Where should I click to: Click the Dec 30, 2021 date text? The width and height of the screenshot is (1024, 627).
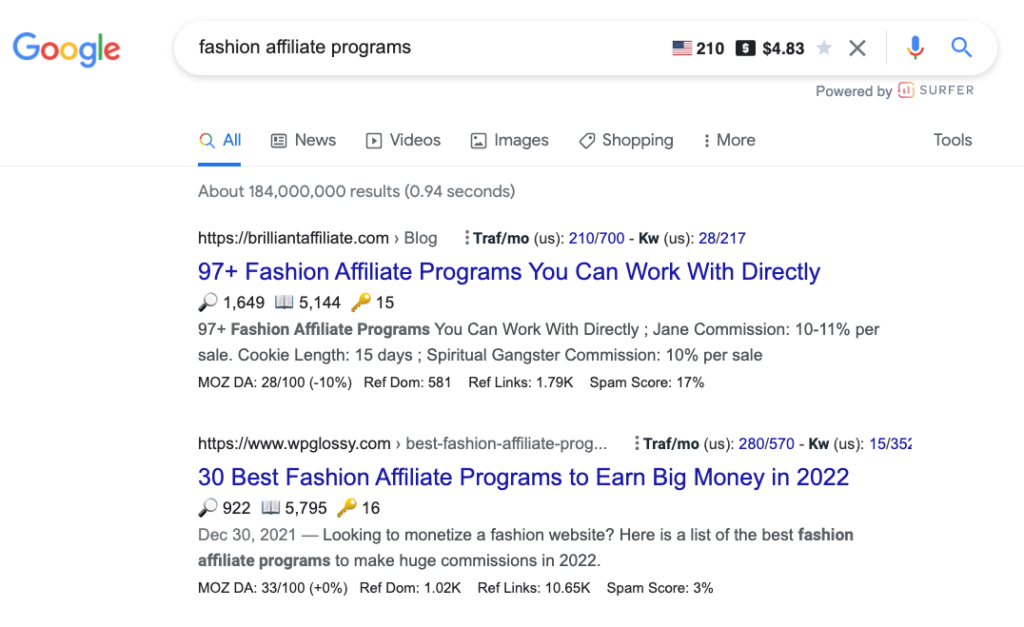247,535
